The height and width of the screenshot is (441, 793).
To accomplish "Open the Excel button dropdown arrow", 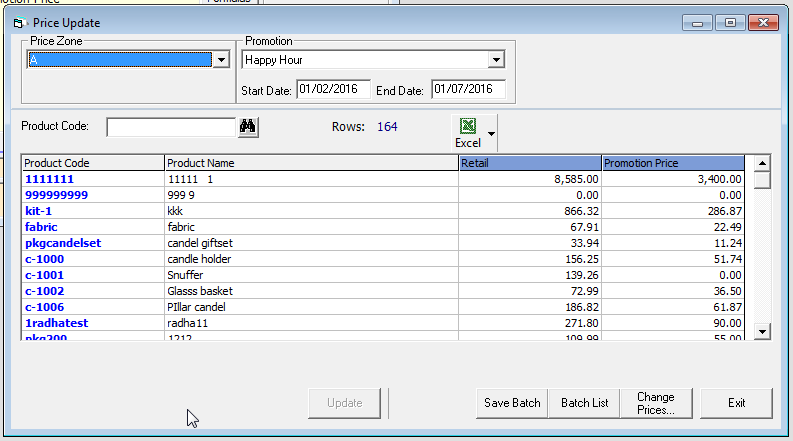I will (491, 134).
